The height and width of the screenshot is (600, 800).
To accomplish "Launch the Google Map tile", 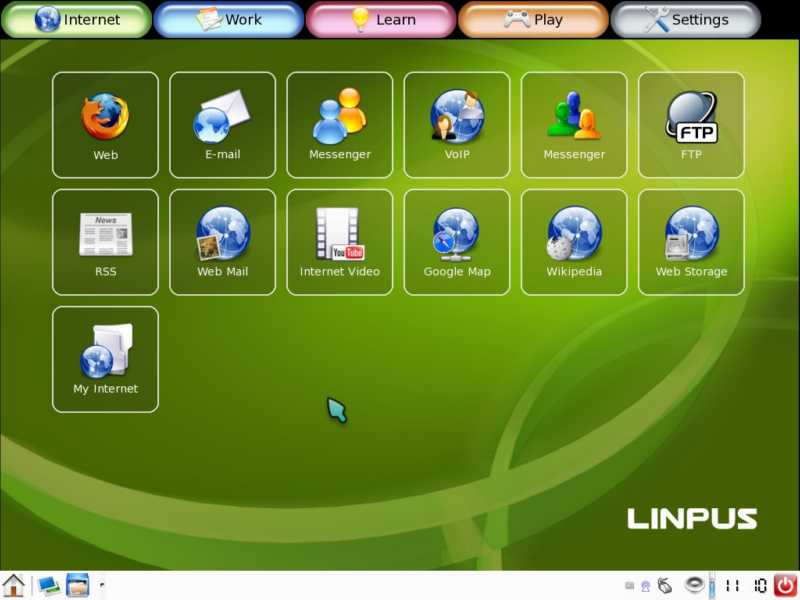I will (457, 242).
